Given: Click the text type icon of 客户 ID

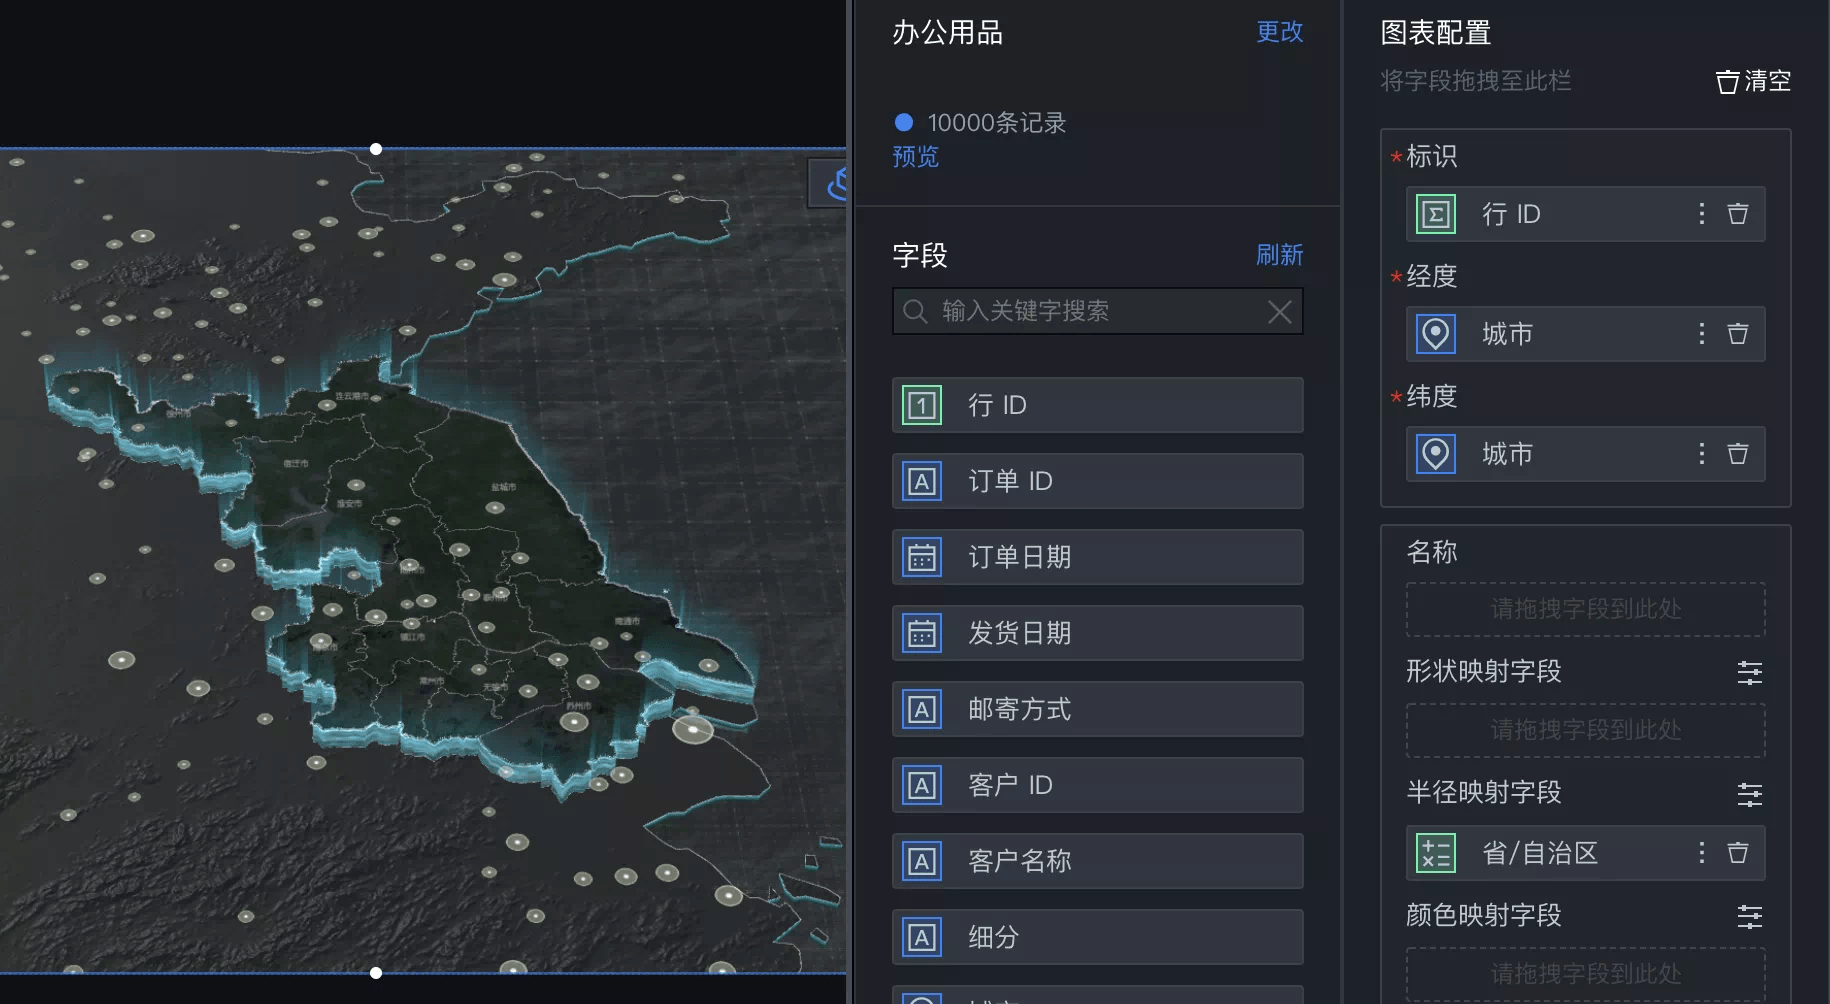Looking at the screenshot, I should (x=921, y=785).
